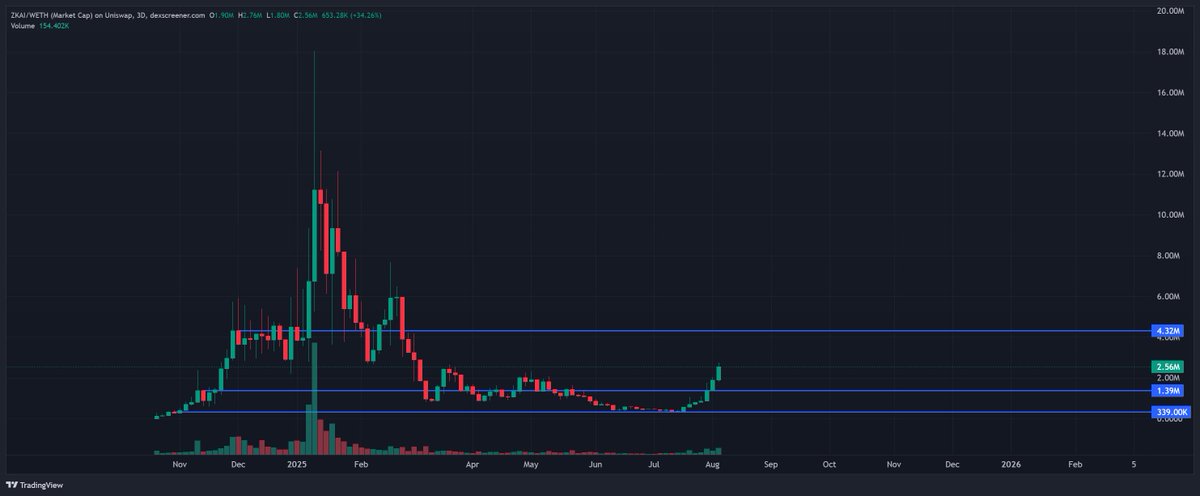Click the 10.00M price axis label
The width and height of the screenshot is (1200, 496).
pos(1170,215)
